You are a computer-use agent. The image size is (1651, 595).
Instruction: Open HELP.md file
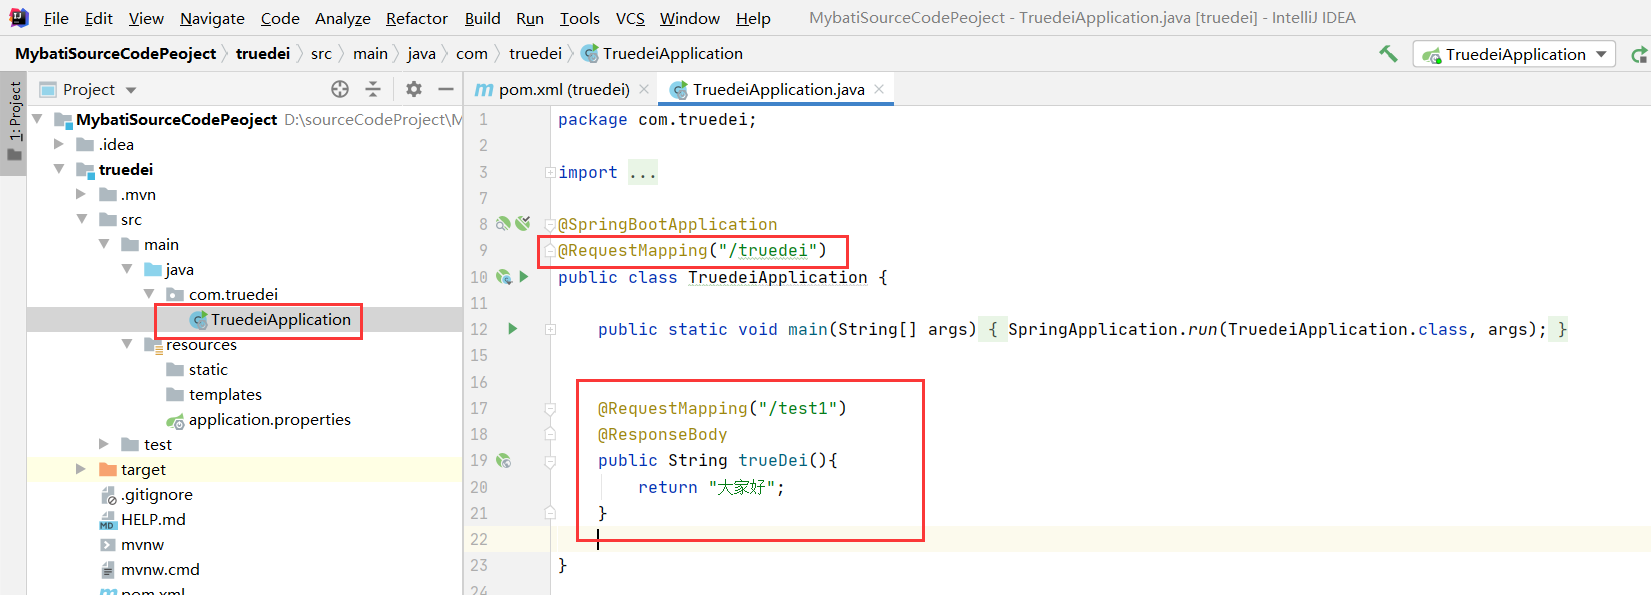click(143, 519)
